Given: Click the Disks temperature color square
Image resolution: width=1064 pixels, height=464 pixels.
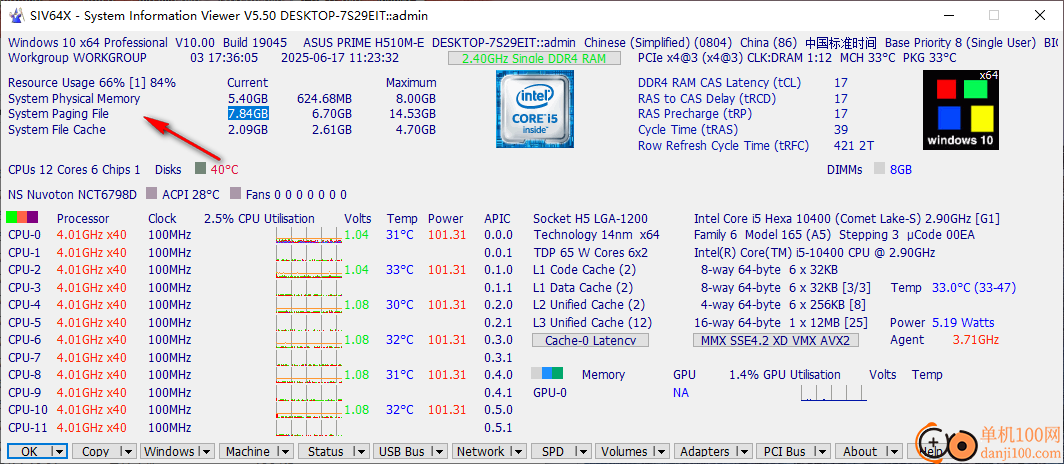Looking at the screenshot, I should tap(200, 168).
